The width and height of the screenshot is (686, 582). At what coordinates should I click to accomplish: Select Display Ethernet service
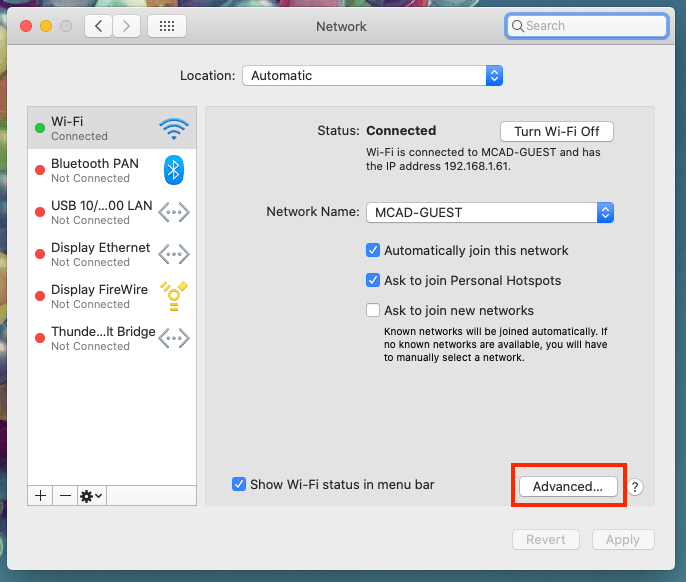point(112,254)
